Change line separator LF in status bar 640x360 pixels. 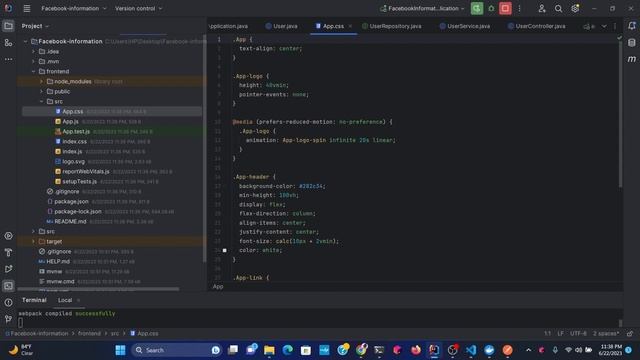pos(560,333)
